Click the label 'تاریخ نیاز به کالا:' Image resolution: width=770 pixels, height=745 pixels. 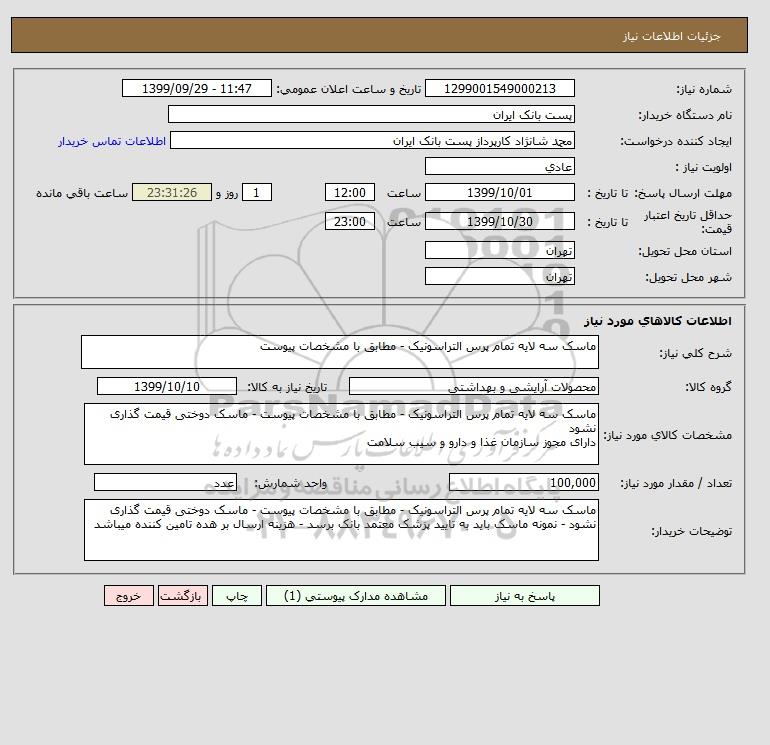pyautogui.click(x=287, y=387)
